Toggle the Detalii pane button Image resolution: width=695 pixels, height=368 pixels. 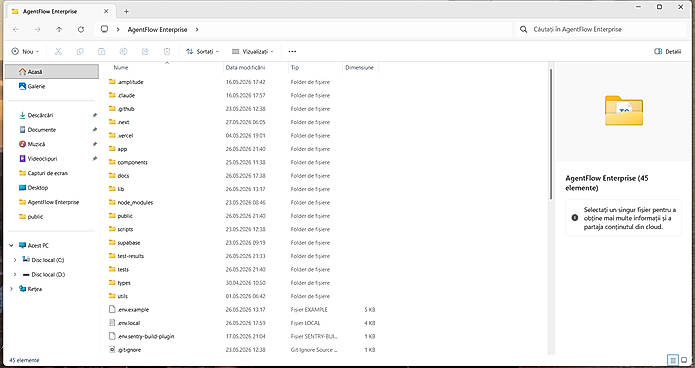pos(668,51)
